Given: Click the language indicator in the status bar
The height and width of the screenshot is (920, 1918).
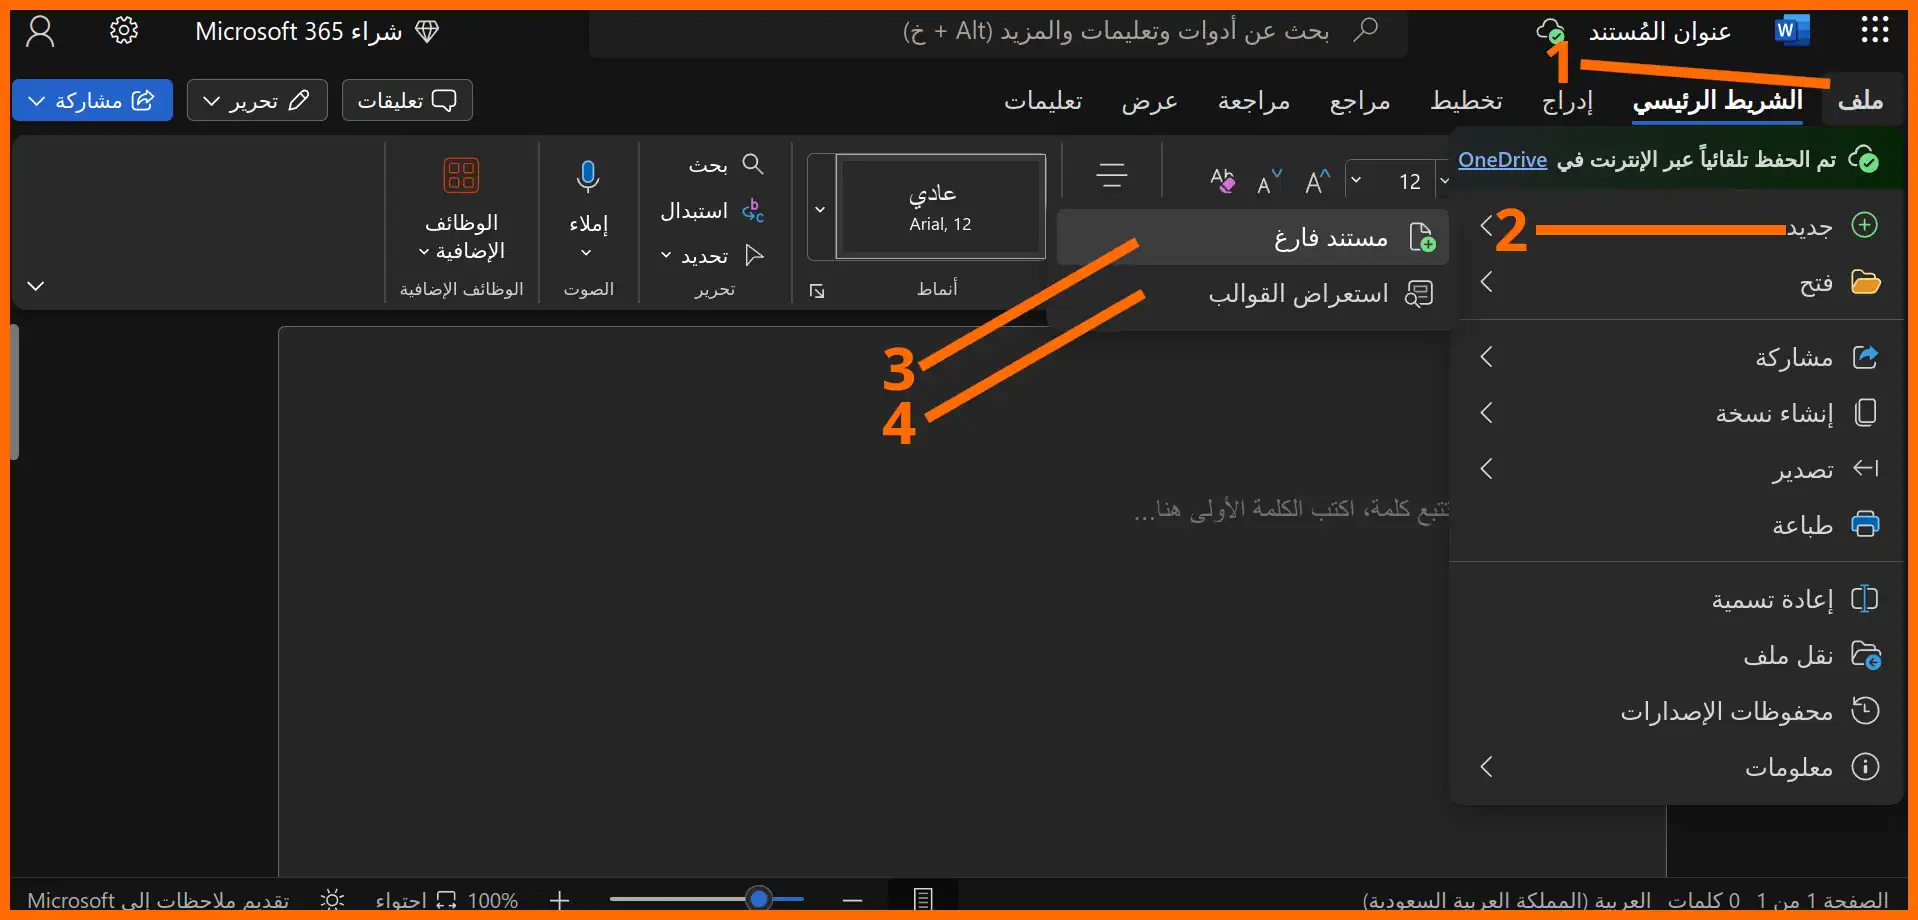Looking at the screenshot, I should point(1506,901).
